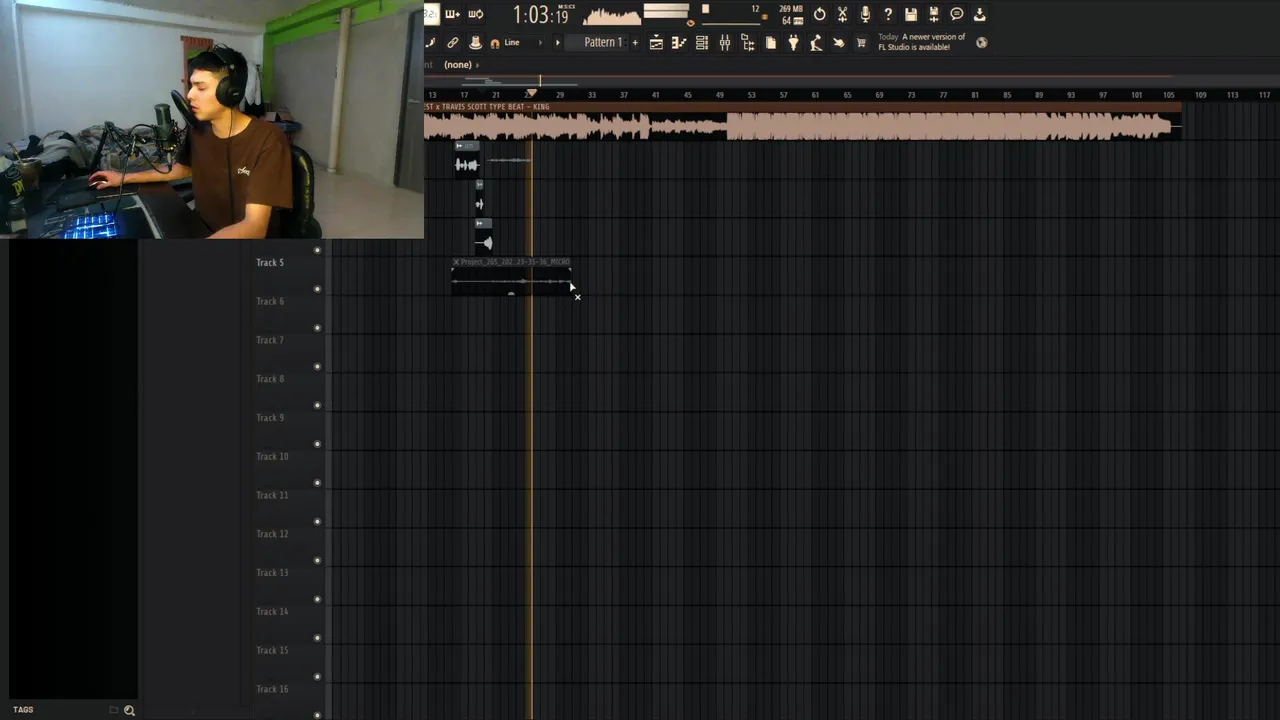Expand arrow next to (none)
The image size is (1280, 720).
point(478,65)
